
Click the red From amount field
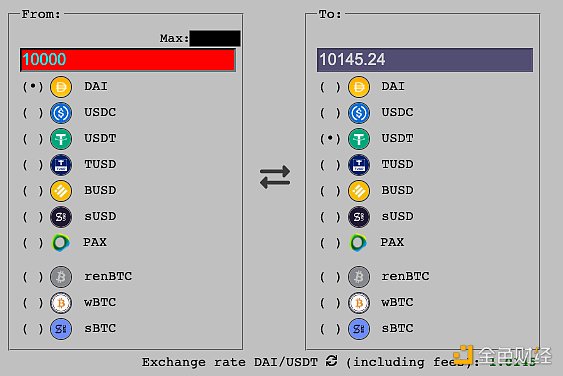[128, 60]
